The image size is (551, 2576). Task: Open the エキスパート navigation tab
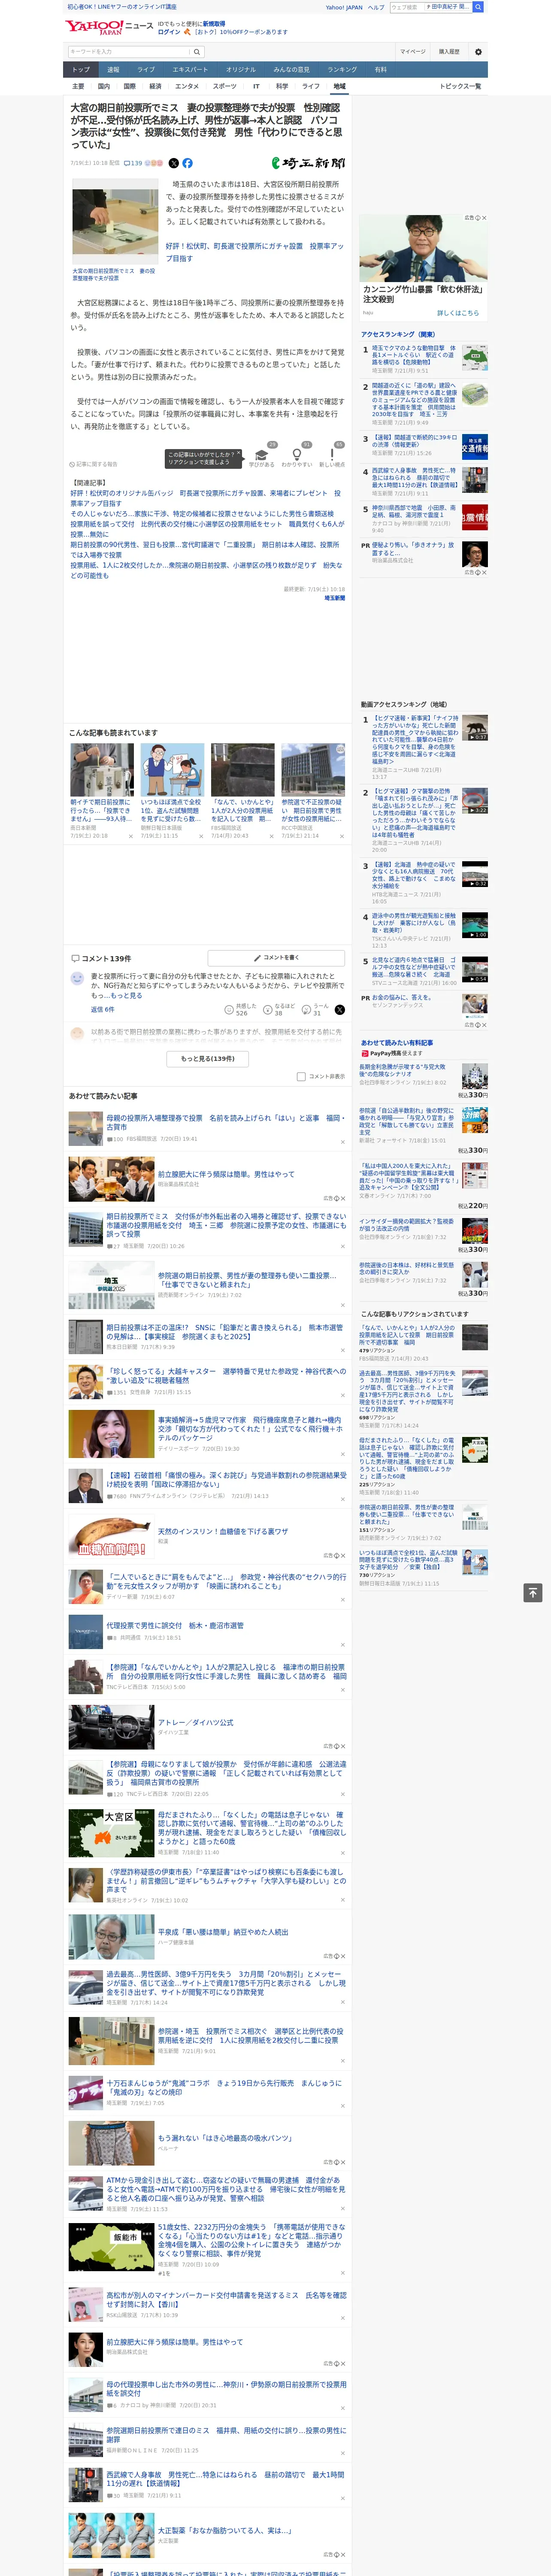pos(190,70)
